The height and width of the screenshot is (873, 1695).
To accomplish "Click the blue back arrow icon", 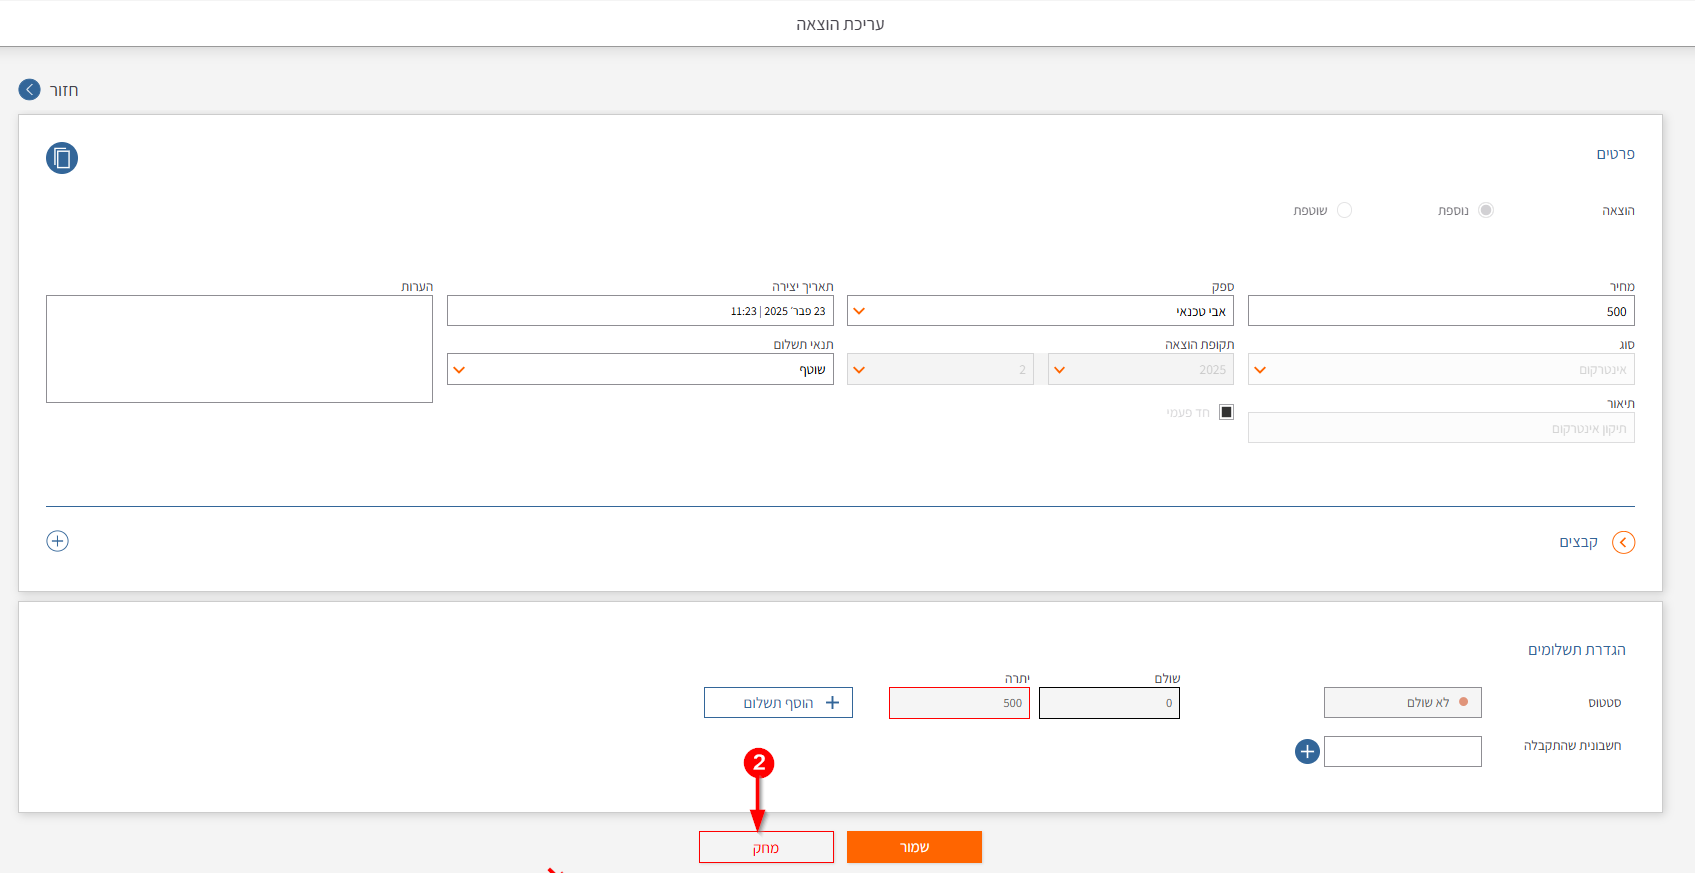I will tap(30, 90).
